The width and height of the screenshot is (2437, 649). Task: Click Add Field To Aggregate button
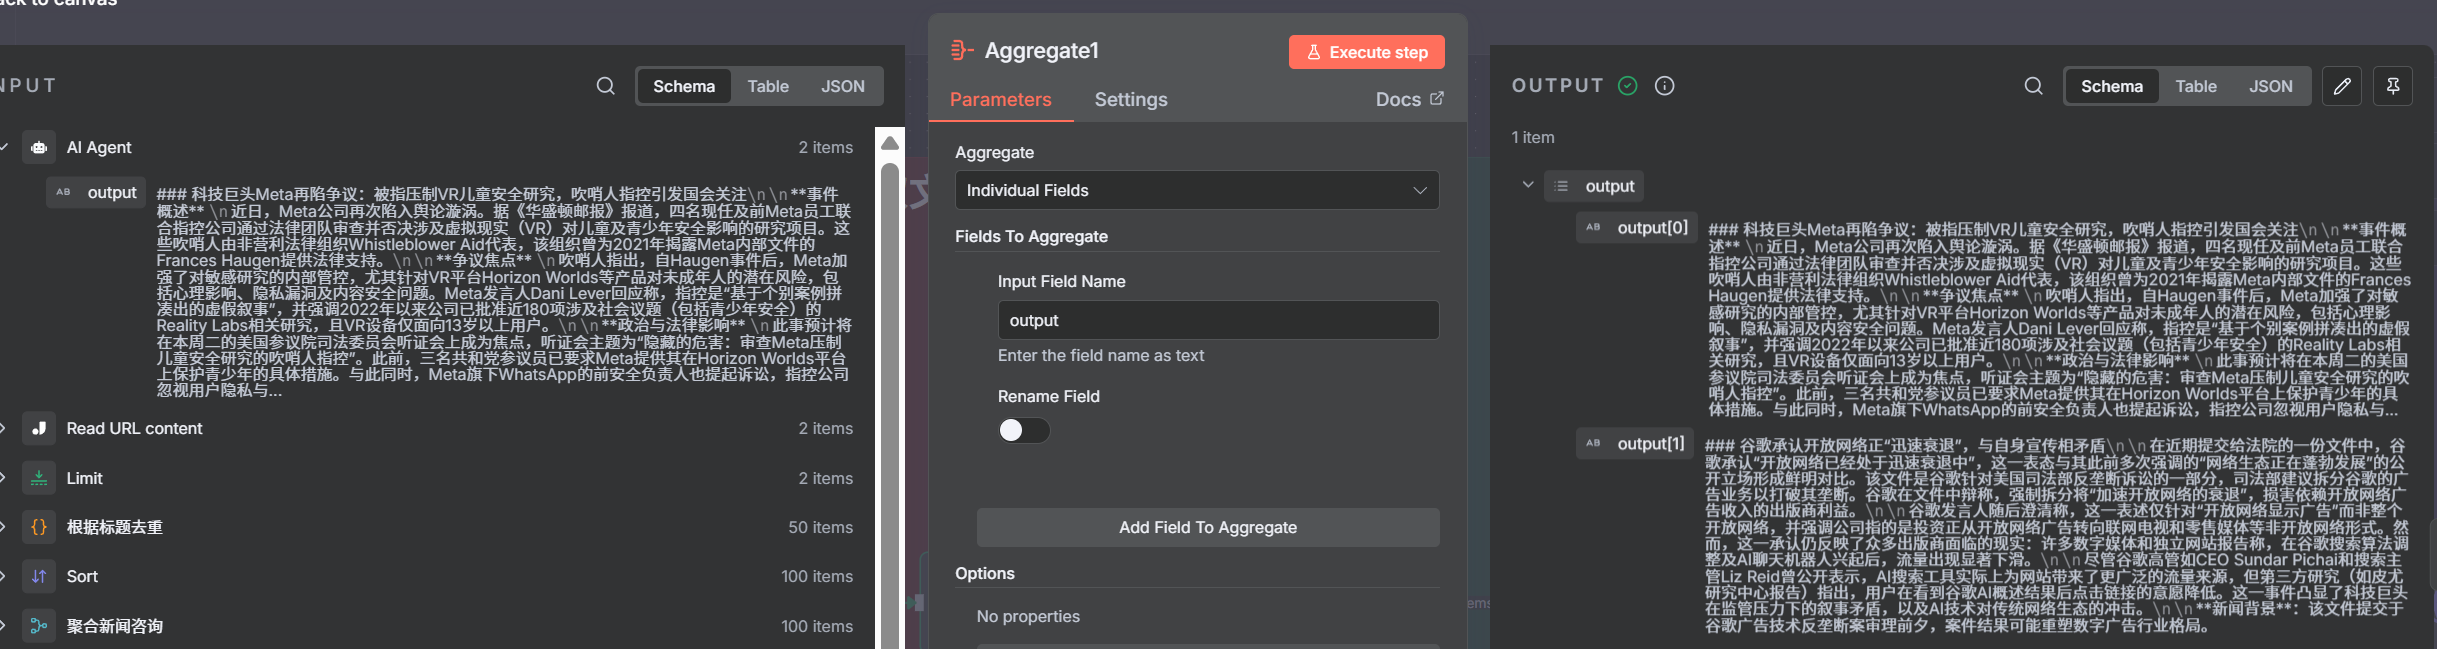1208,527
